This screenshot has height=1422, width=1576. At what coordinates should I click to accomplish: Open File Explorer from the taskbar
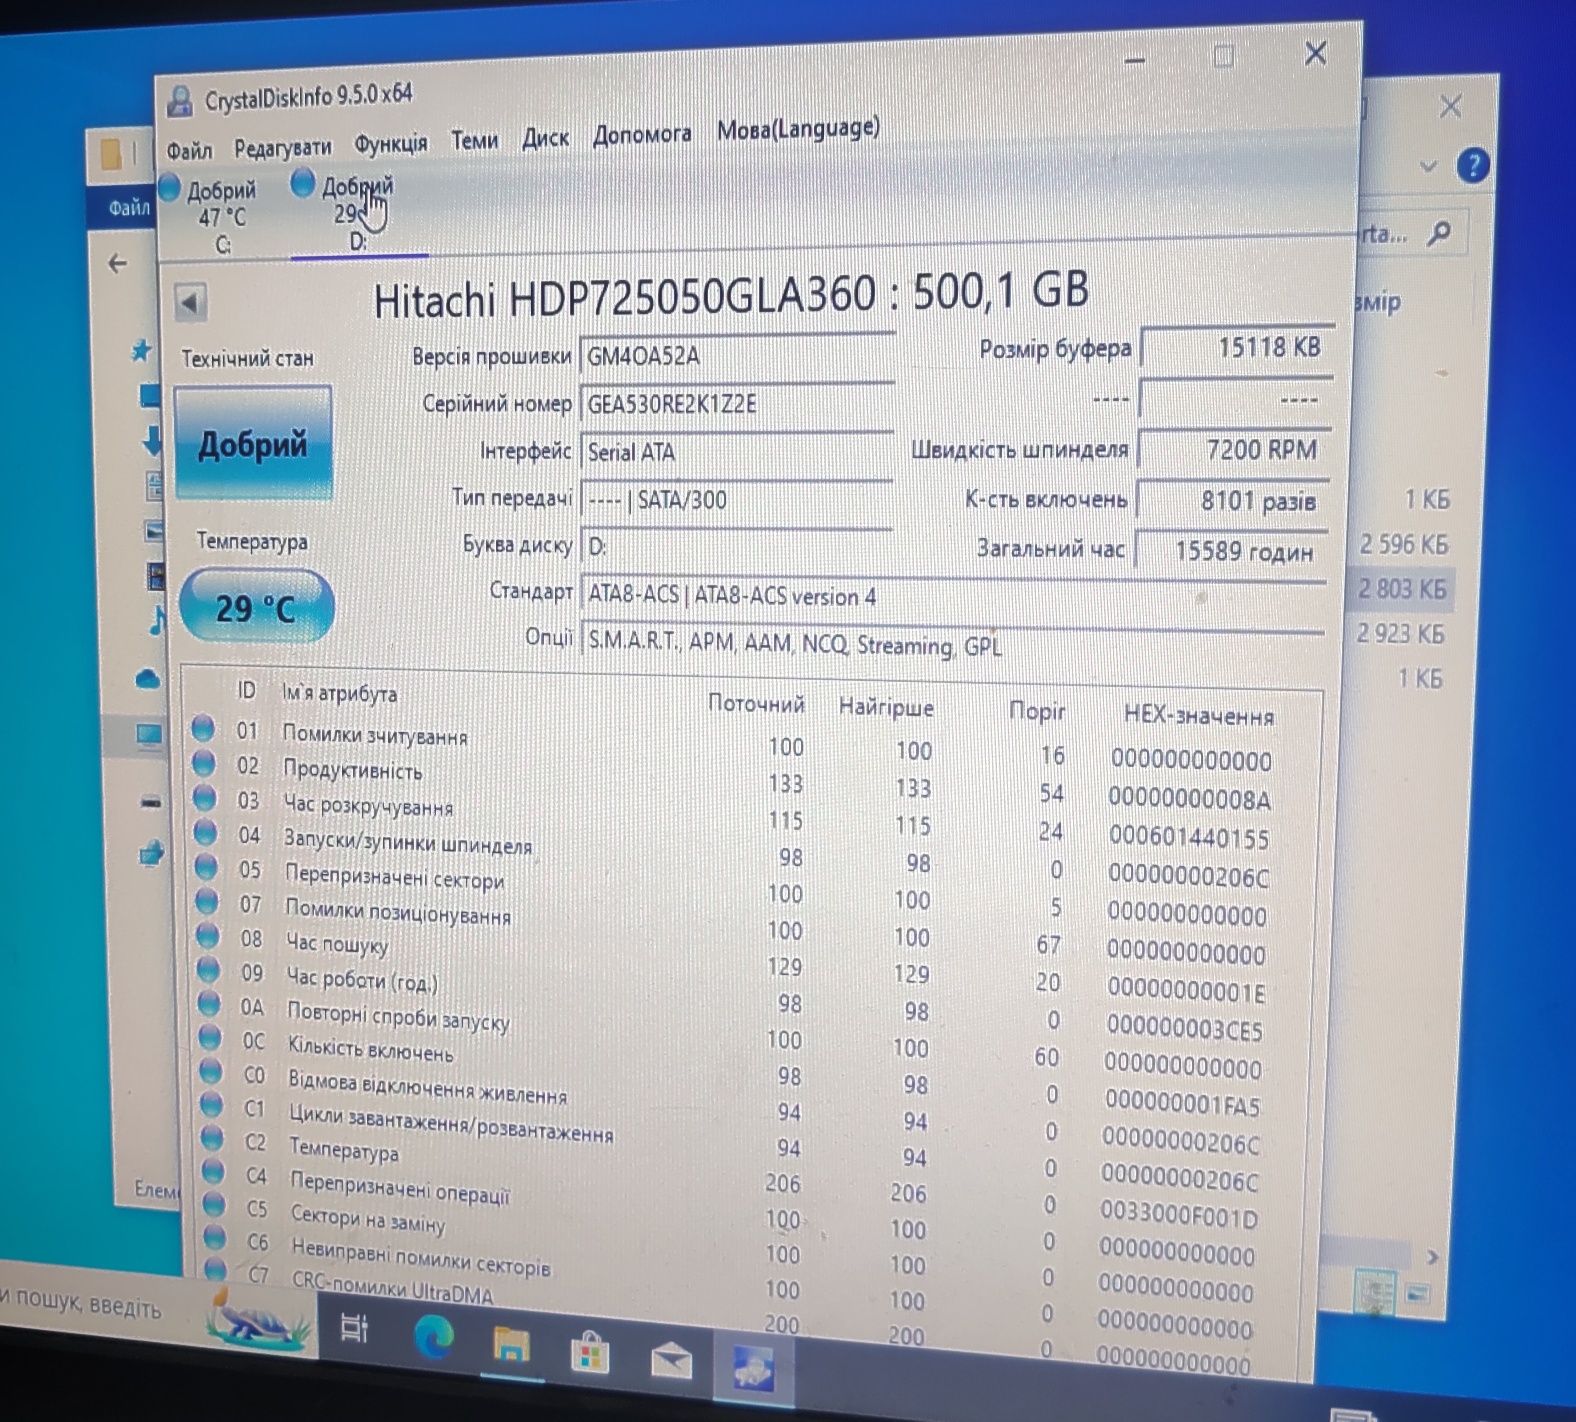tap(511, 1345)
